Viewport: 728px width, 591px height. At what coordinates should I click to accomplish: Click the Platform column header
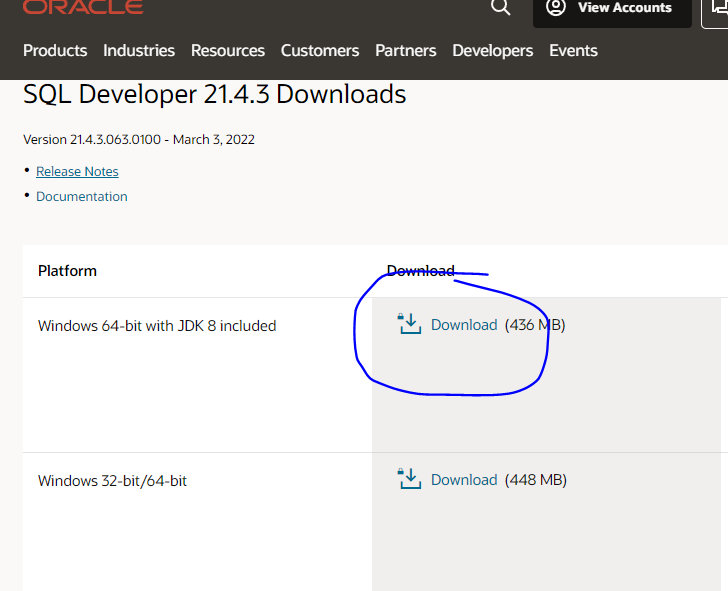67,271
